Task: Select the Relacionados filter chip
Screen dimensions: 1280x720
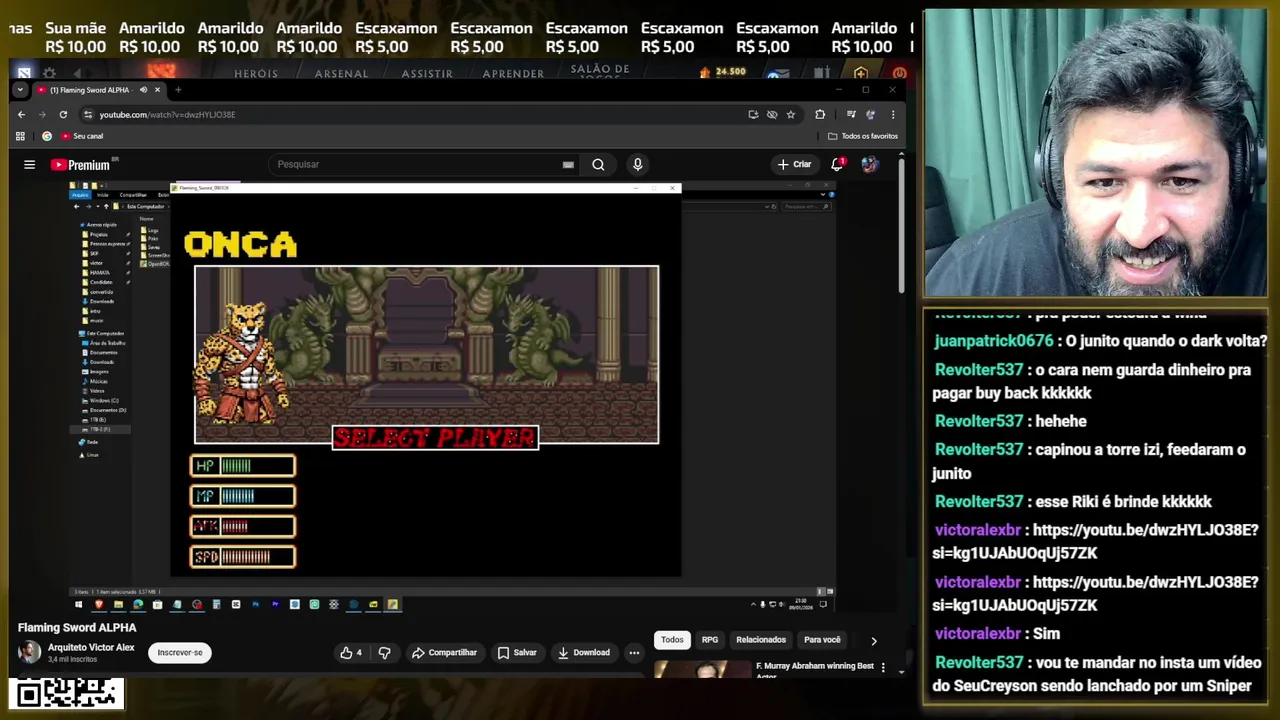Action: (761, 640)
